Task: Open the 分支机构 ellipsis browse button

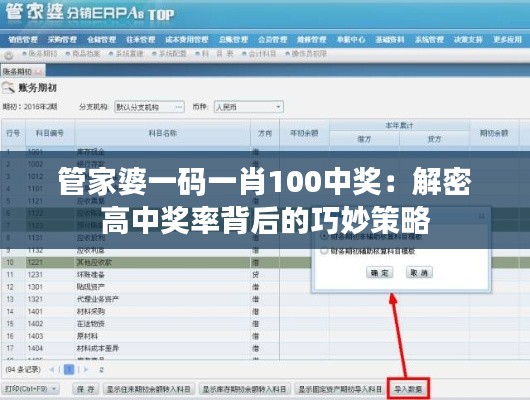Action: click(179, 107)
